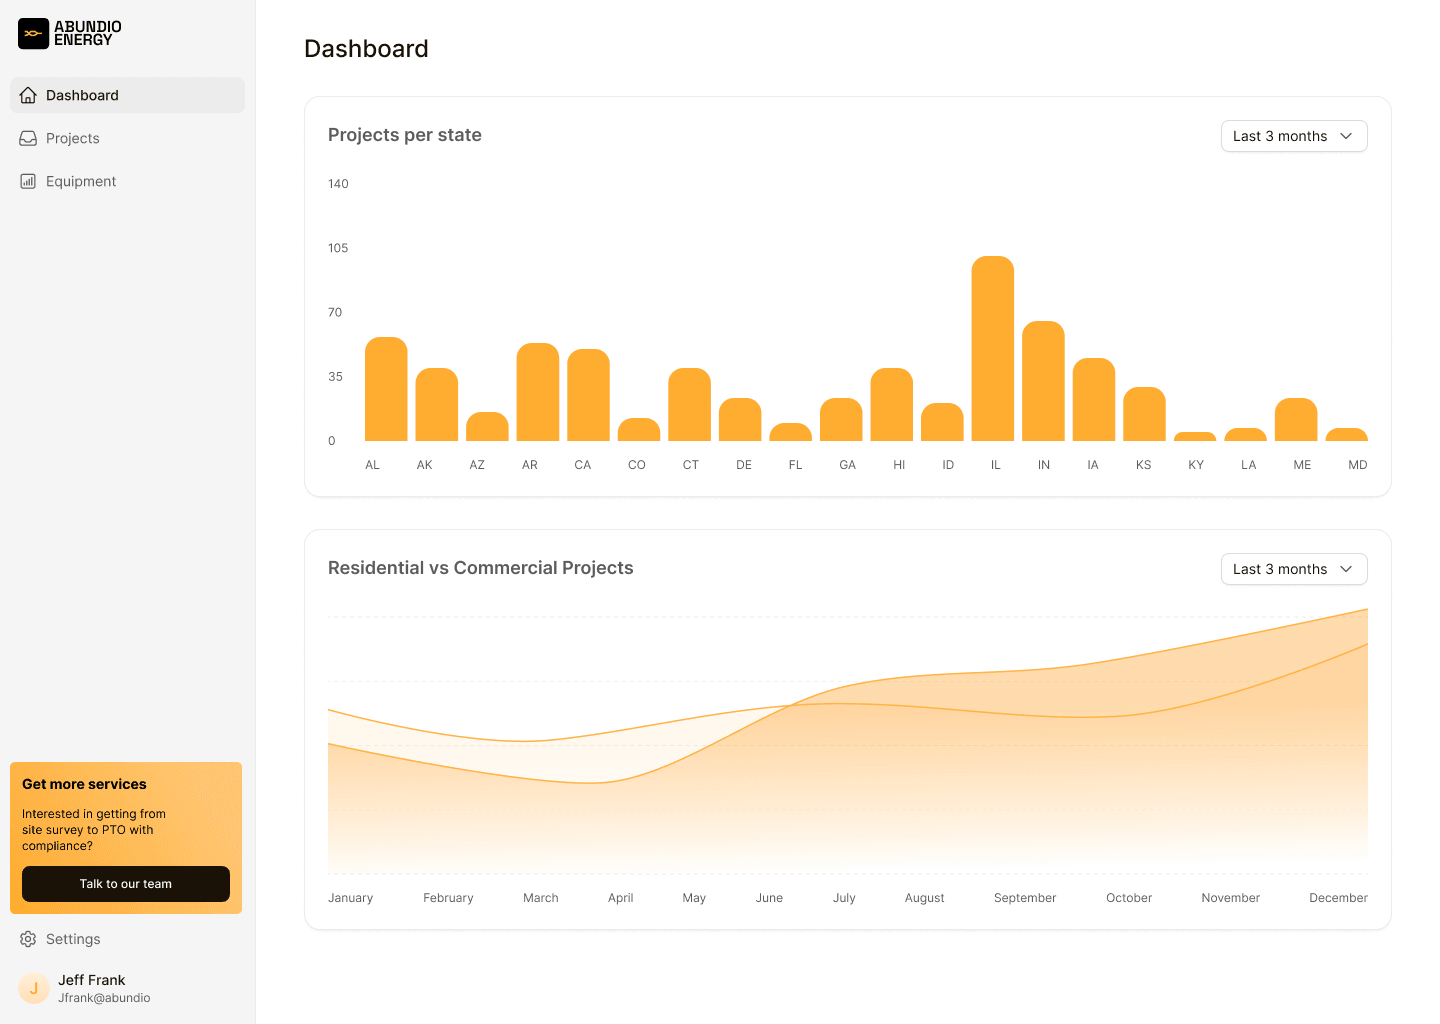The height and width of the screenshot is (1024, 1440).
Task: Click the Dashboard home icon
Action: pos(28,95)
